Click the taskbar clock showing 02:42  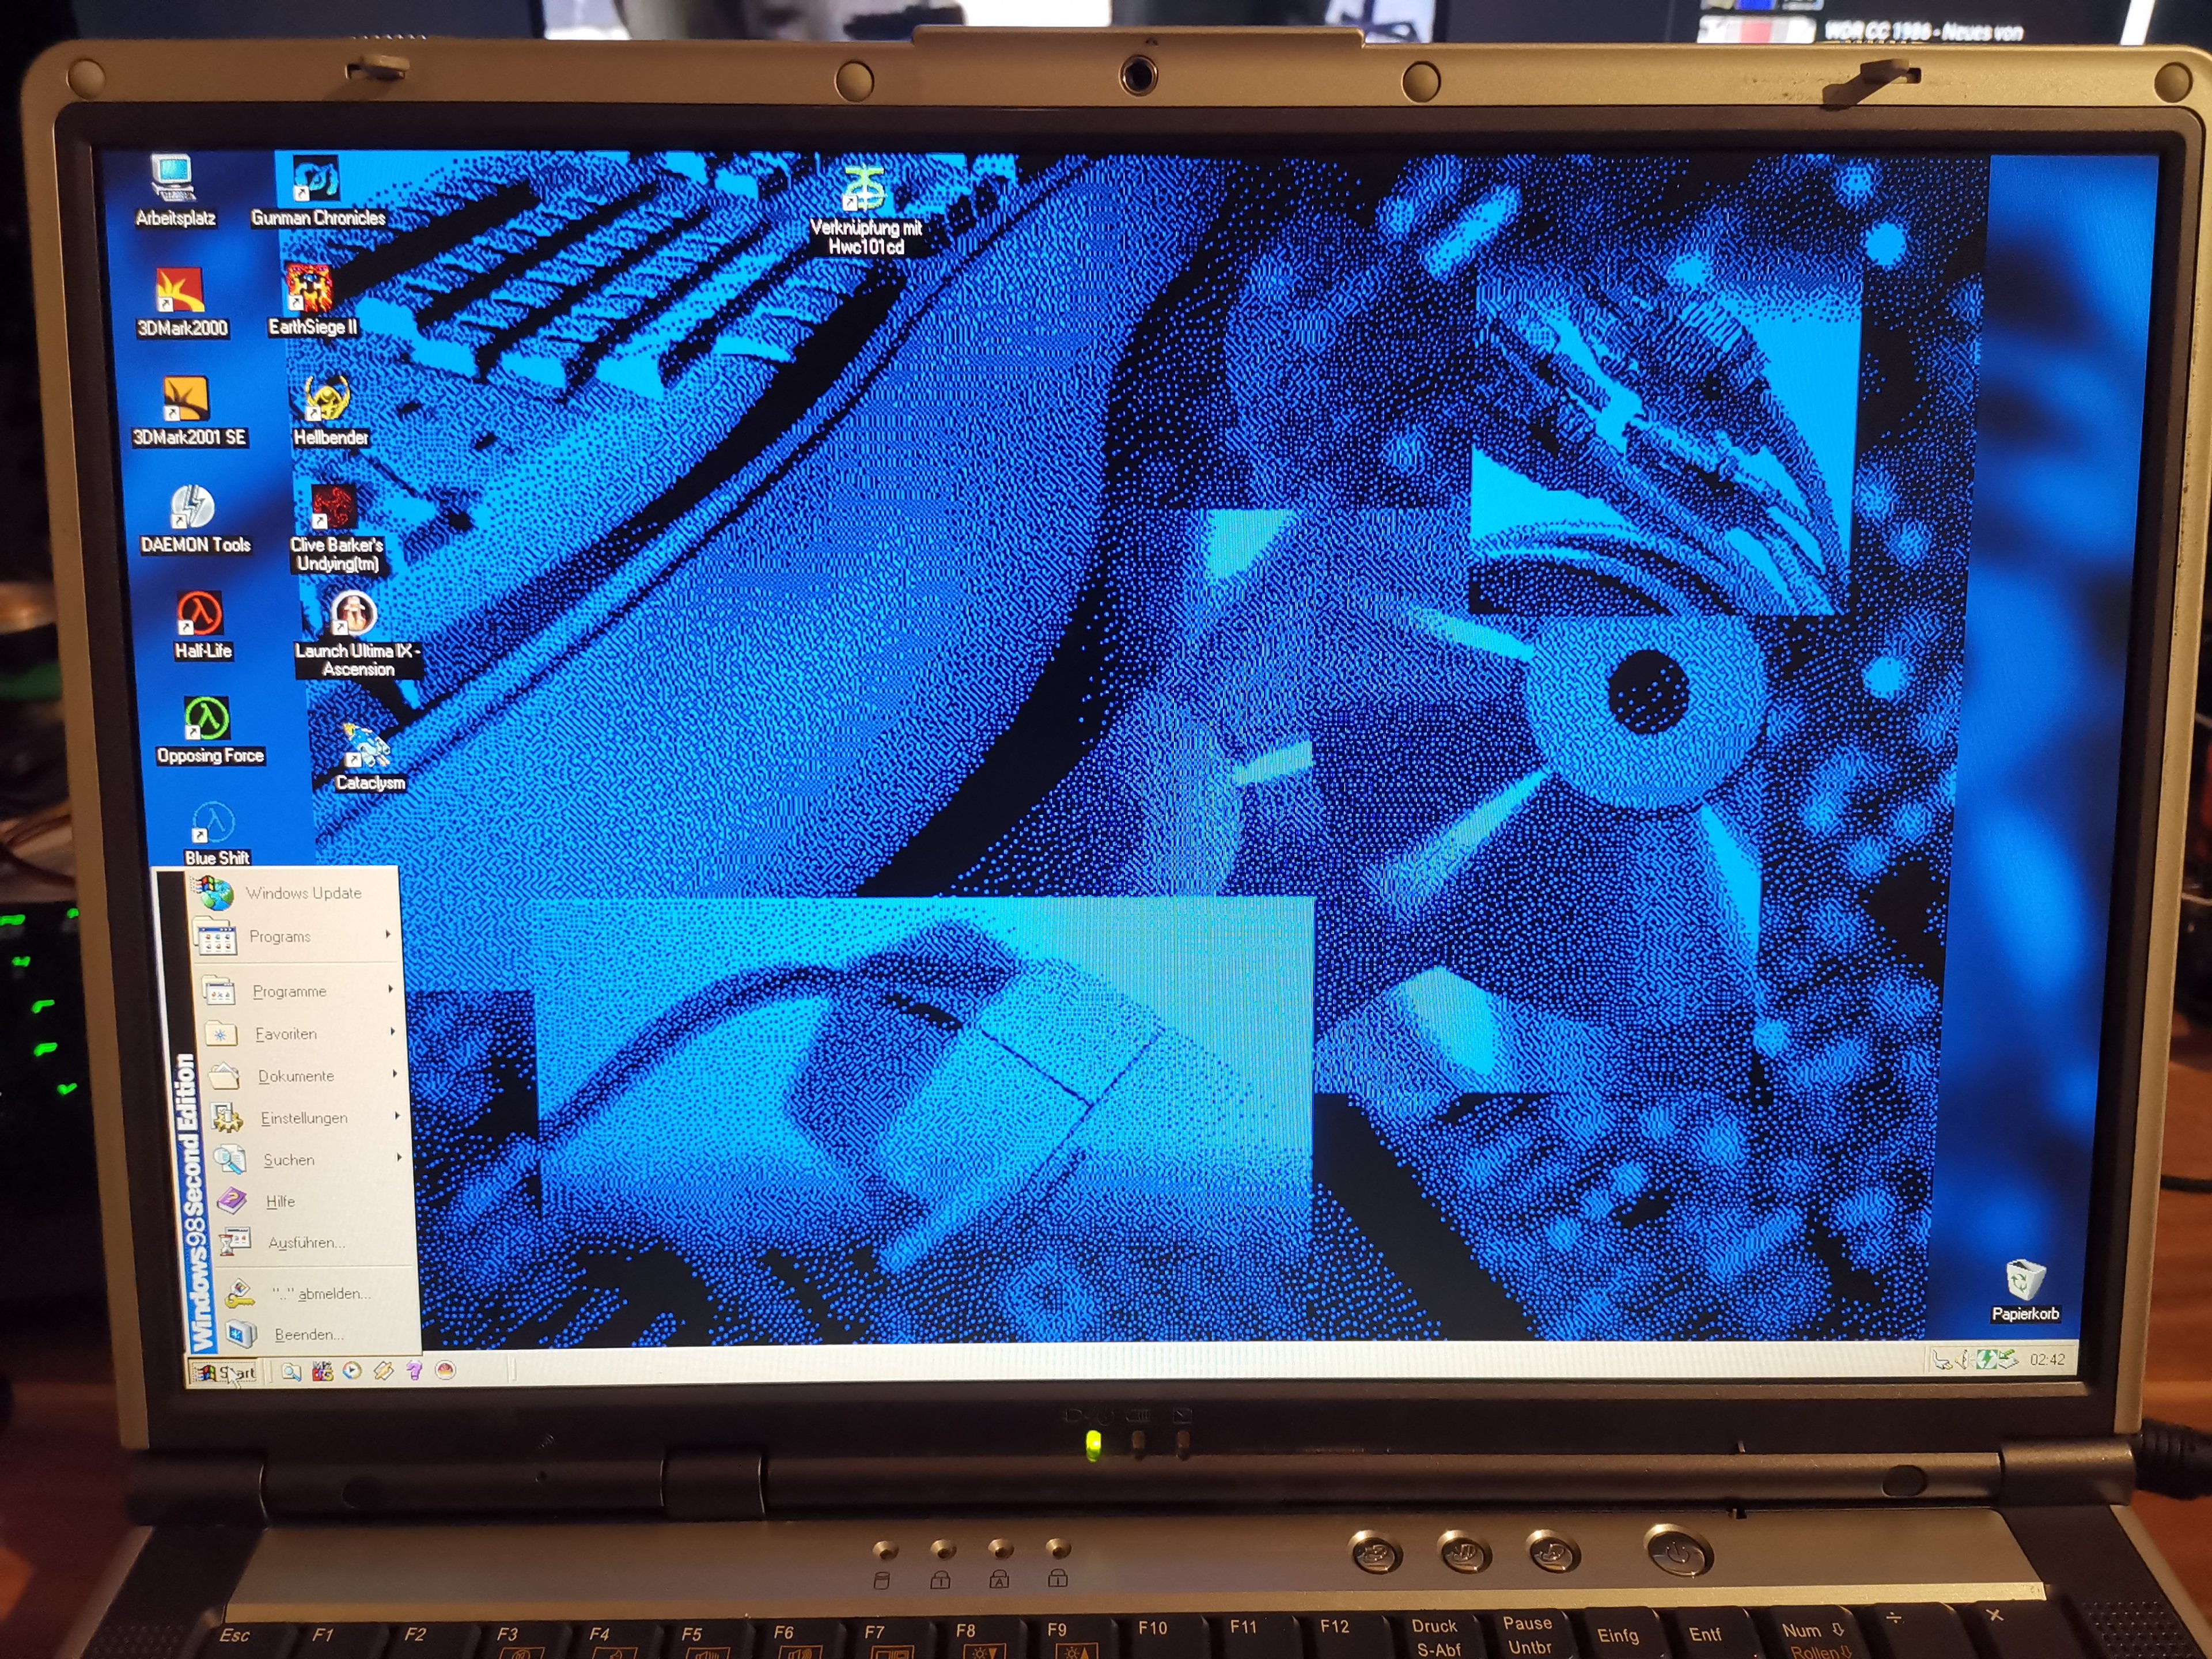2047,1360
